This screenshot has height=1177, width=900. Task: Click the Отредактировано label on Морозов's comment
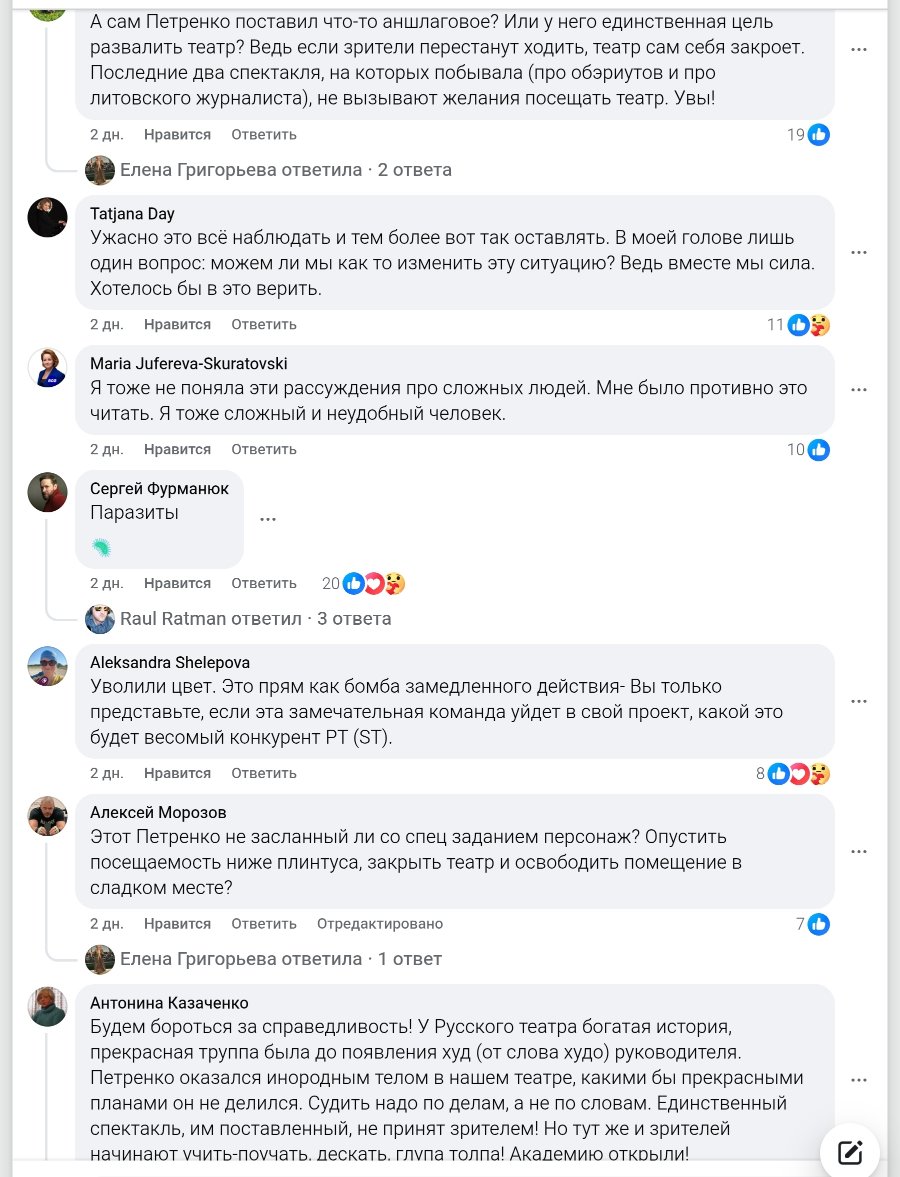pos(379,924)
